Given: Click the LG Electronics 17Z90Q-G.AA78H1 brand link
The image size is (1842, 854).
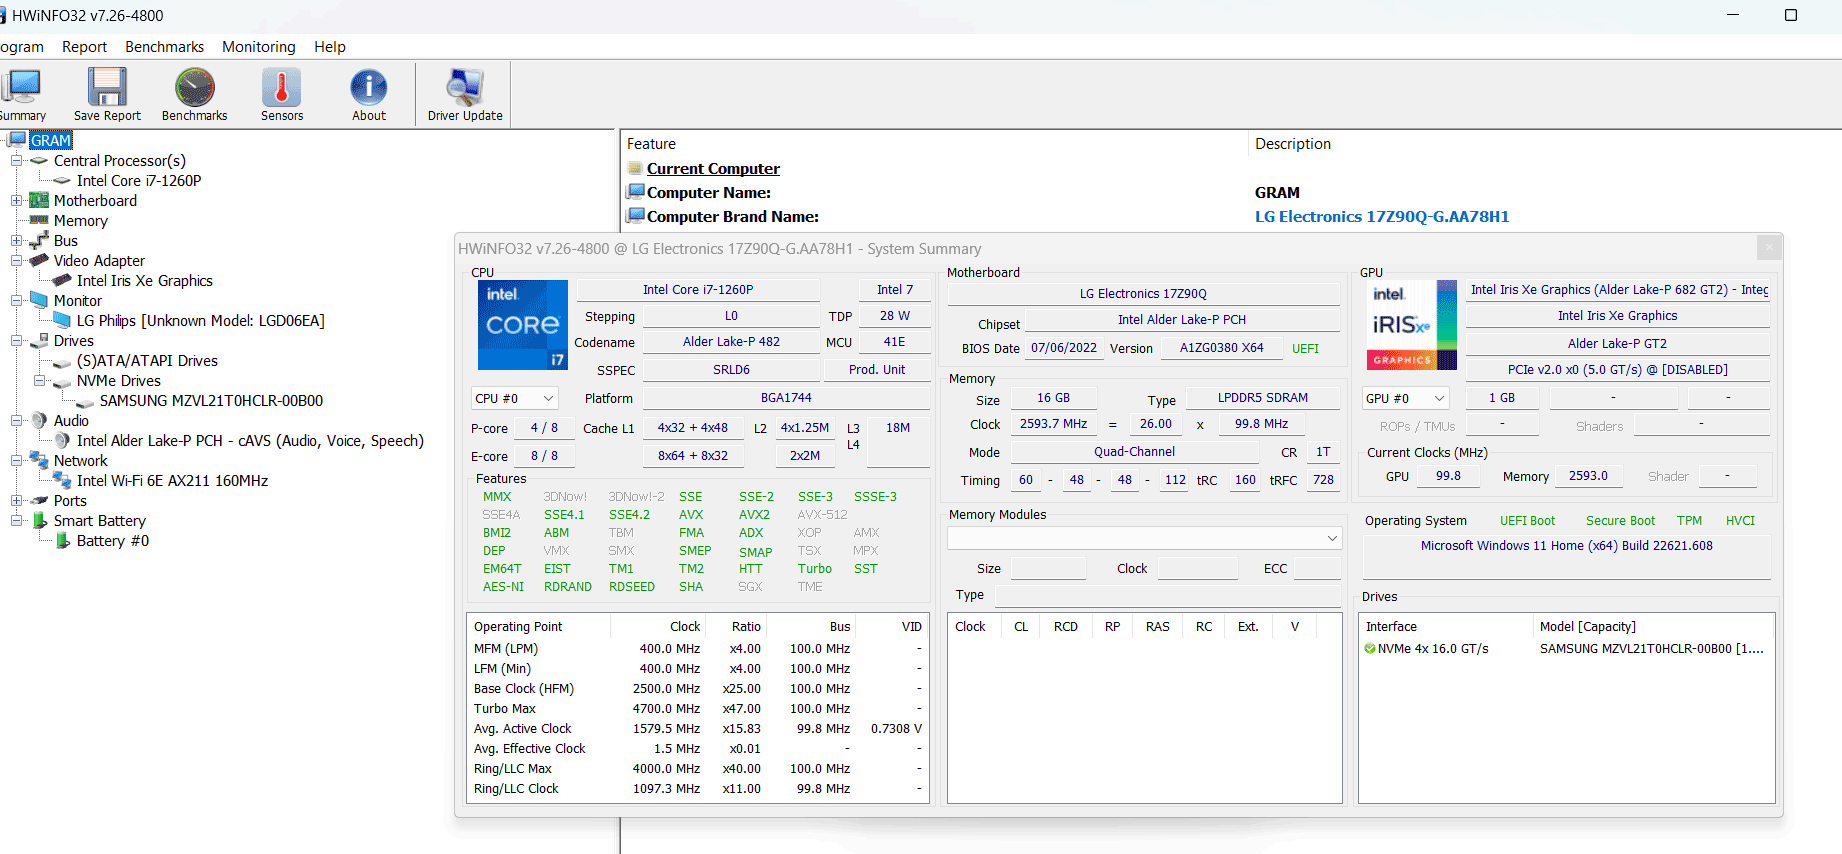Looking at the screenshot, I should pos(1382,217).
